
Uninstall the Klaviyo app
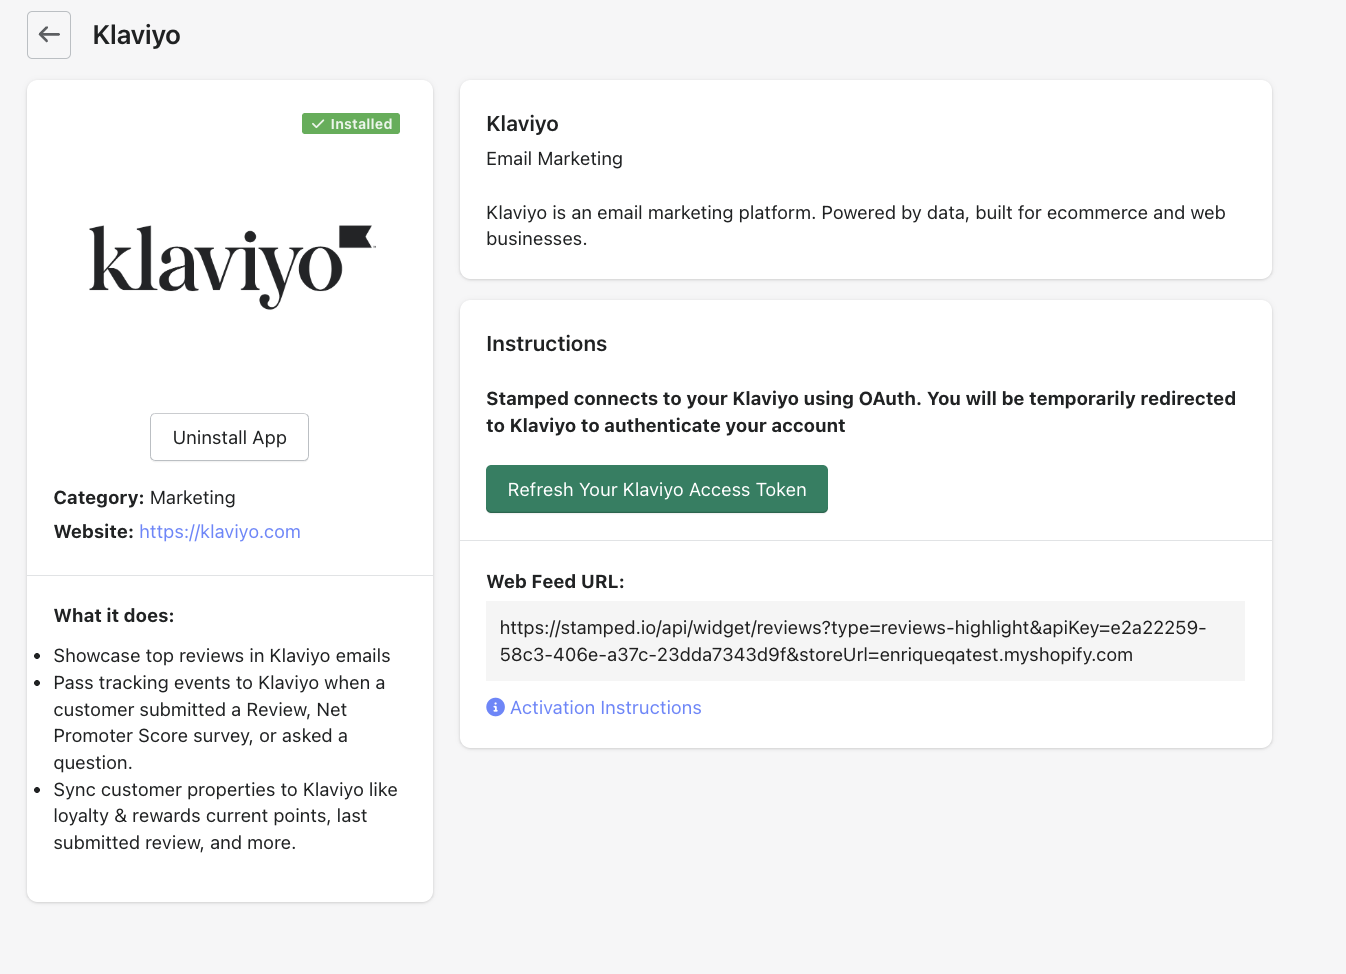[229, 437]
